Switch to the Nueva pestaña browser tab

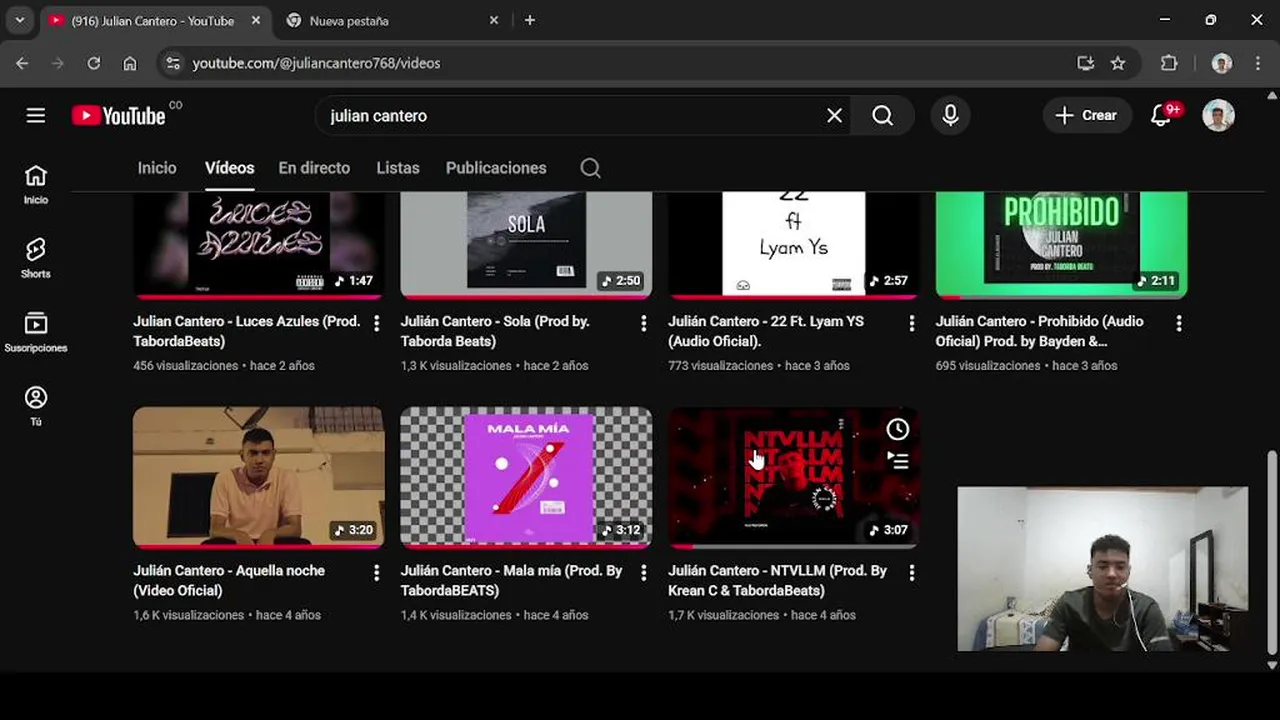pyautogui.click(x=390, y=20)
